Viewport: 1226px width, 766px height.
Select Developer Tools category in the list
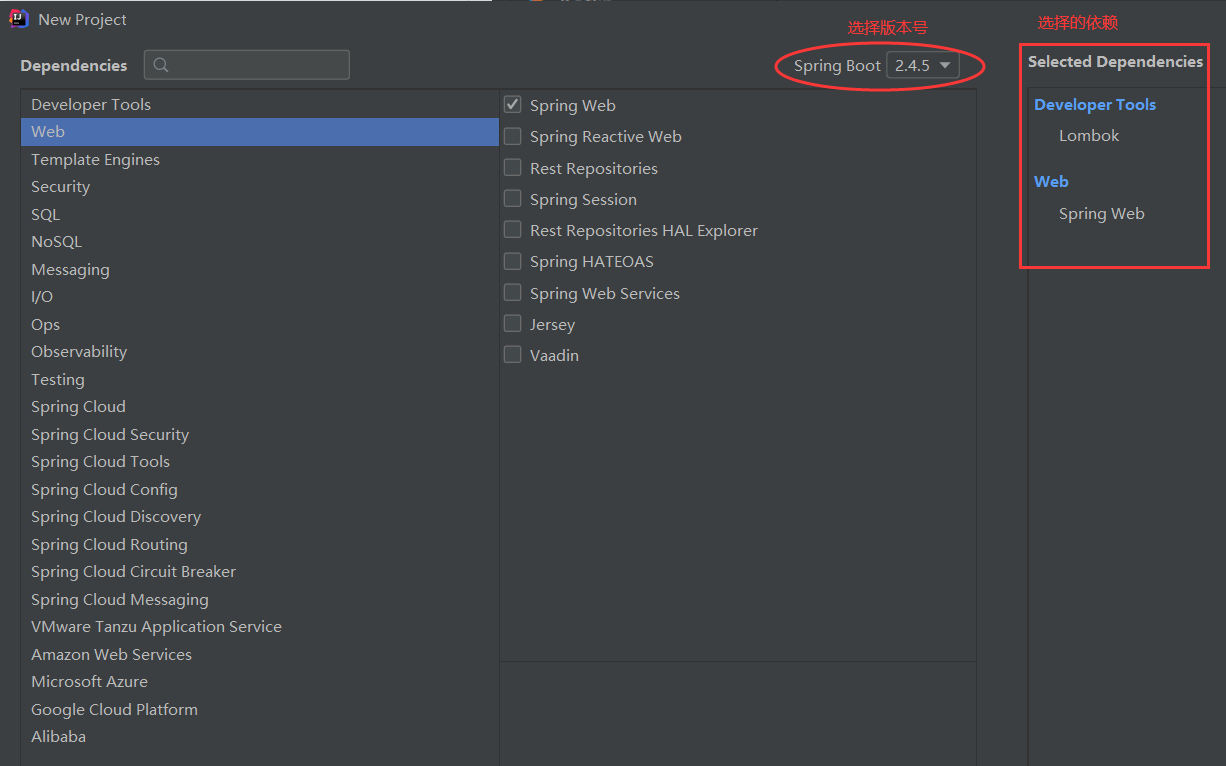point(259,104)
